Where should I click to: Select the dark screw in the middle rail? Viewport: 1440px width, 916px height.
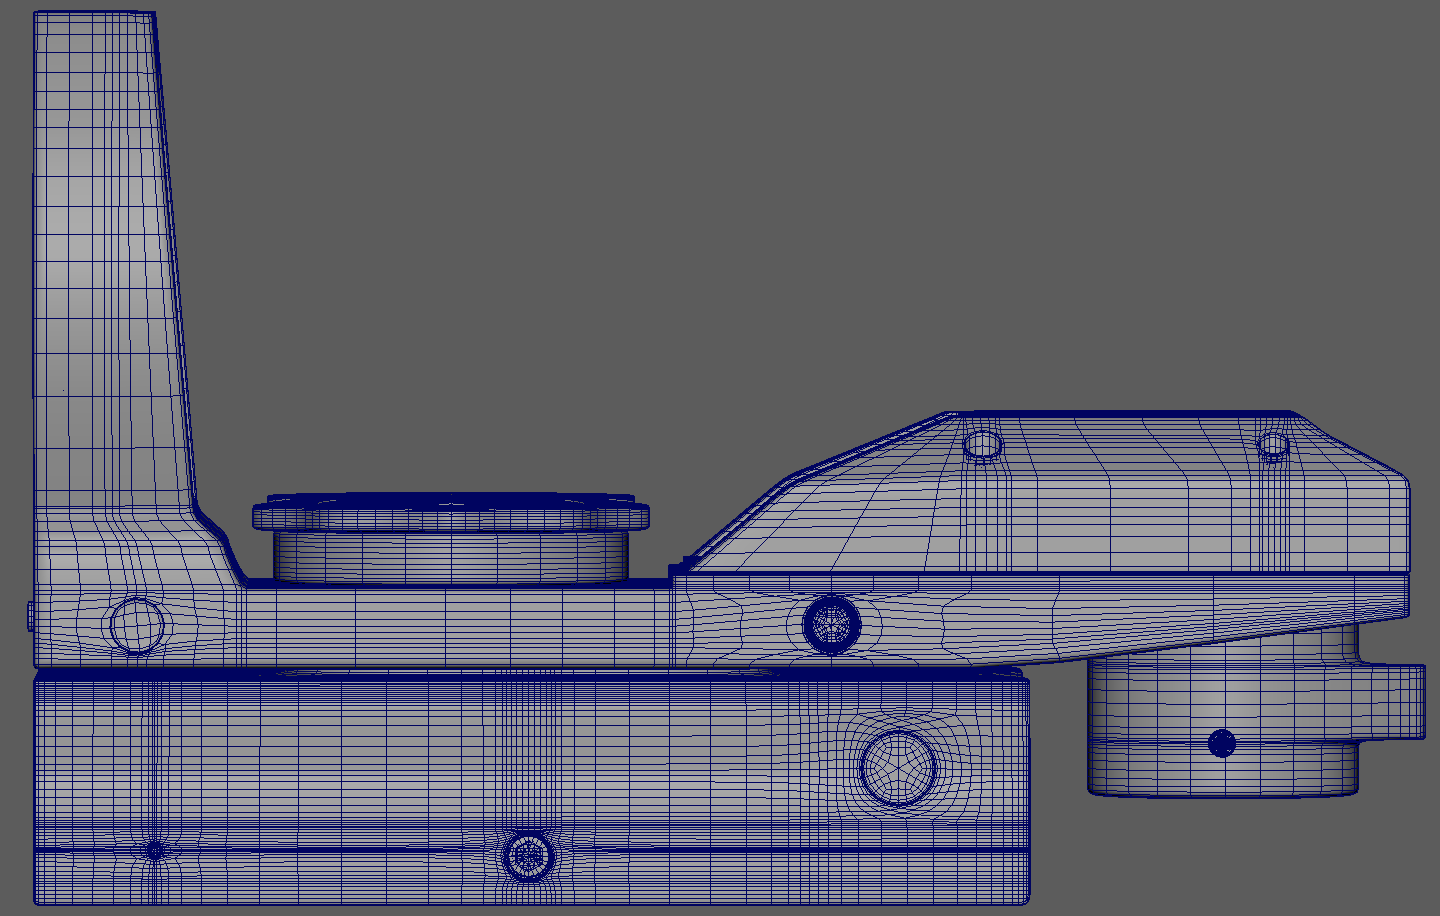point(832,624)
